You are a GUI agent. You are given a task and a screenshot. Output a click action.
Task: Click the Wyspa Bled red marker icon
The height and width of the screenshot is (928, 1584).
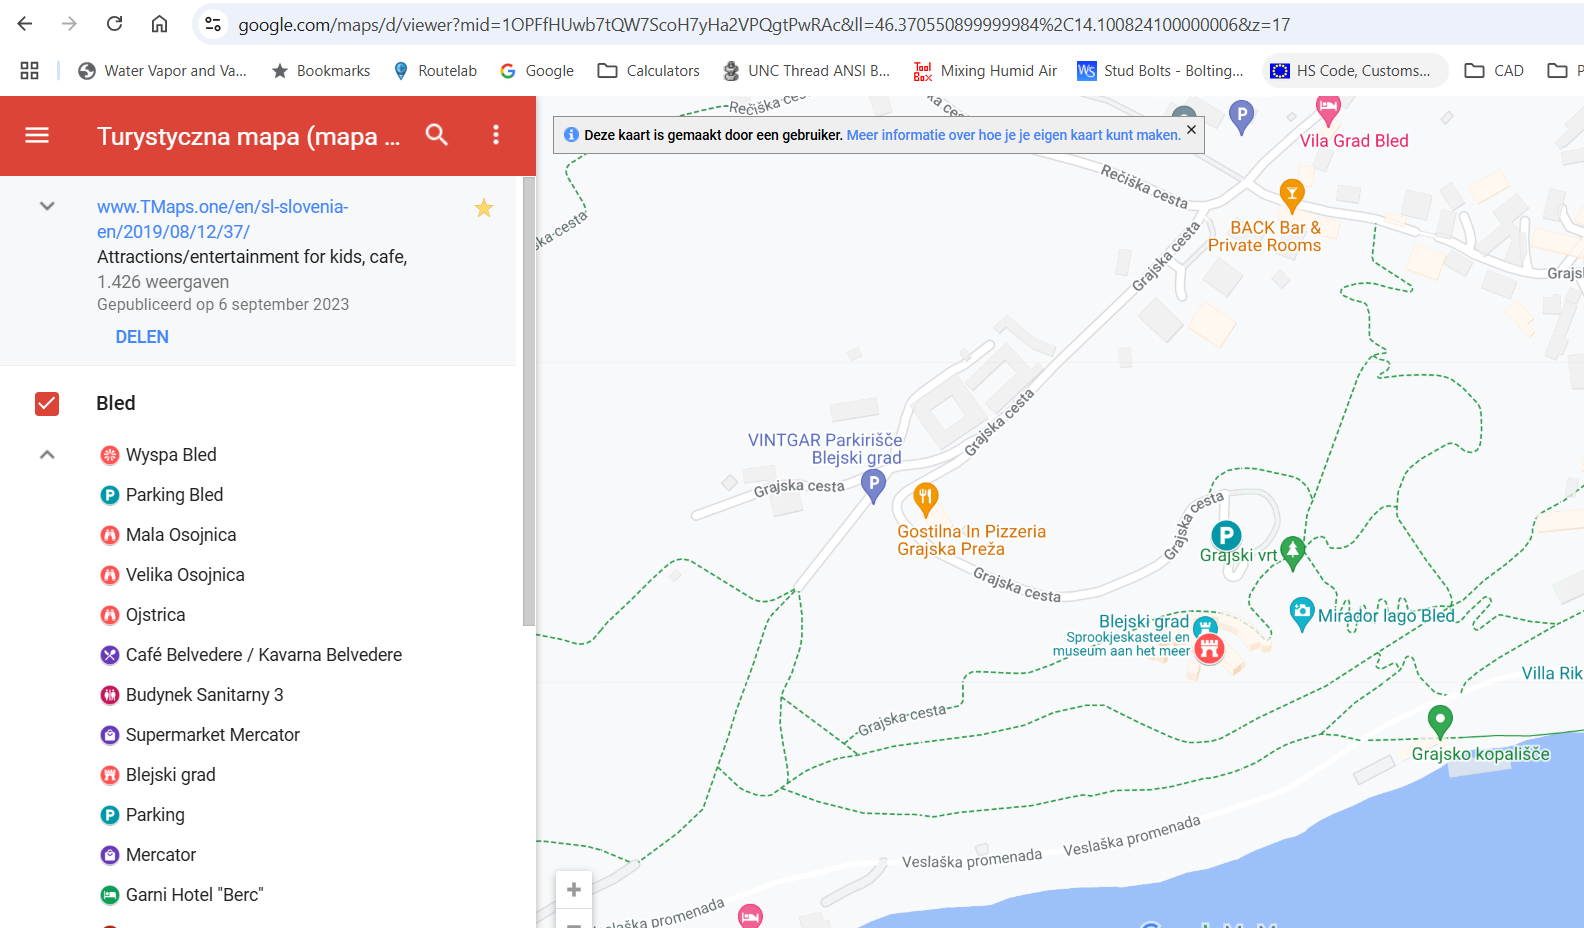[110, 455]
